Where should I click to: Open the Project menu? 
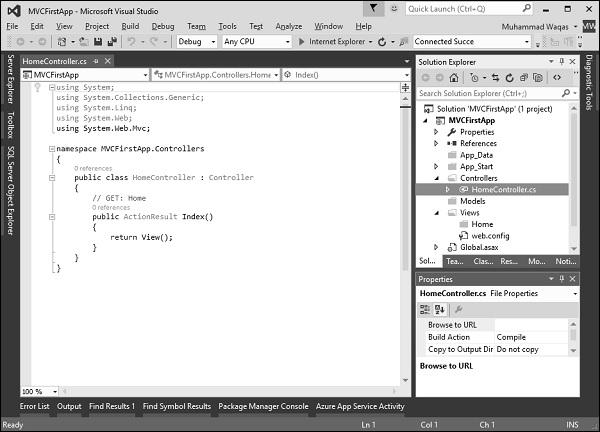[97, 26]
